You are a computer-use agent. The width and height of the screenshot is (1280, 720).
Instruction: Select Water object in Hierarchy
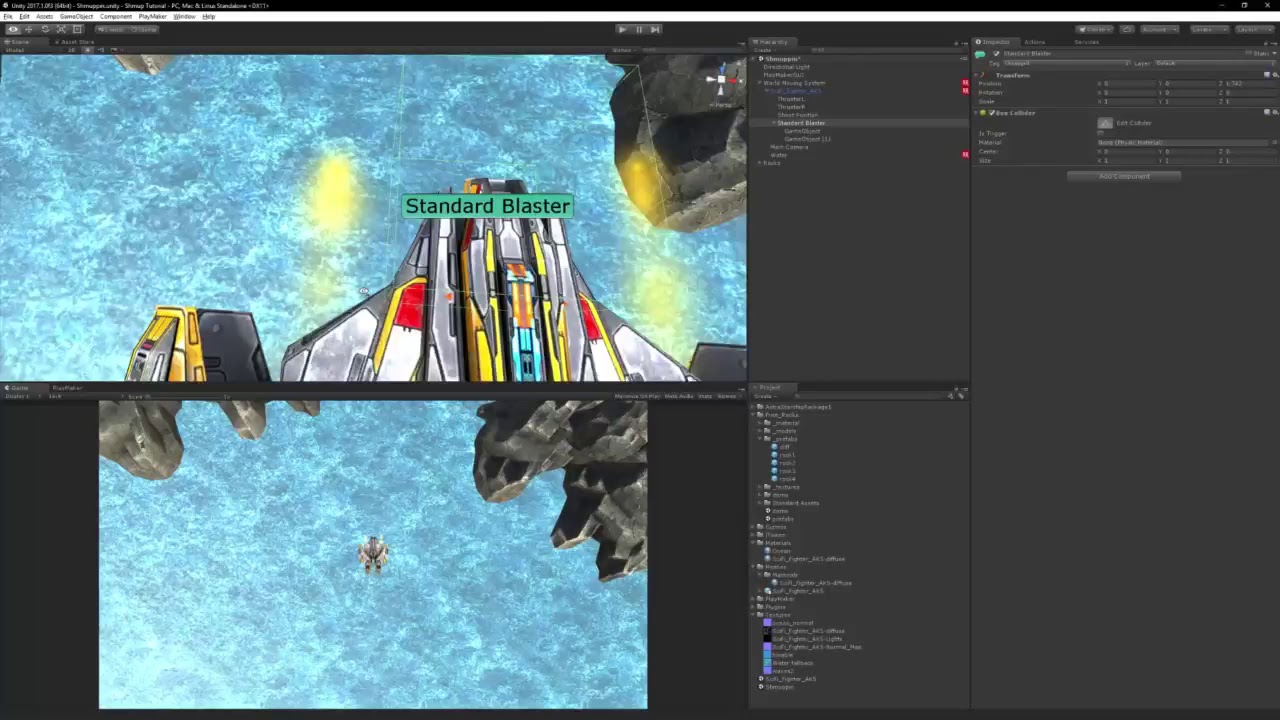(779, 155)
